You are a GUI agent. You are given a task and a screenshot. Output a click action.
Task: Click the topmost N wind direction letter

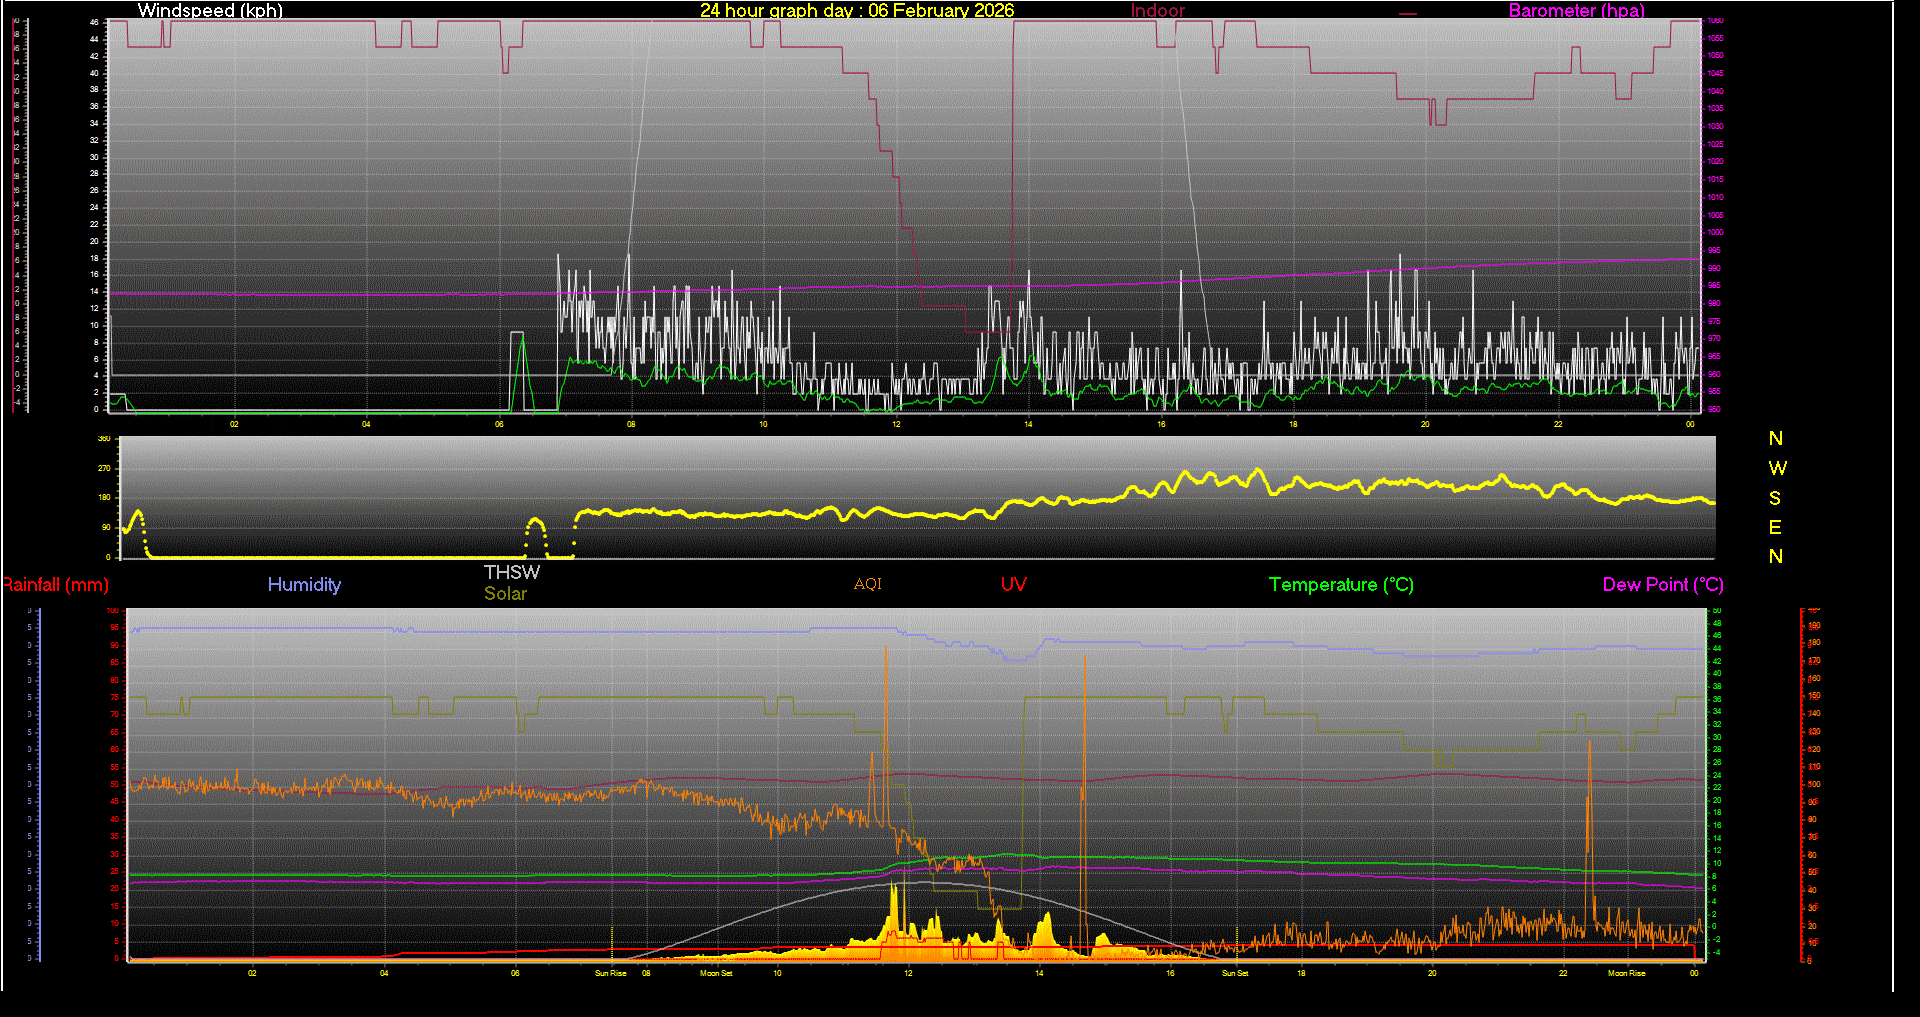point(1775,439)
